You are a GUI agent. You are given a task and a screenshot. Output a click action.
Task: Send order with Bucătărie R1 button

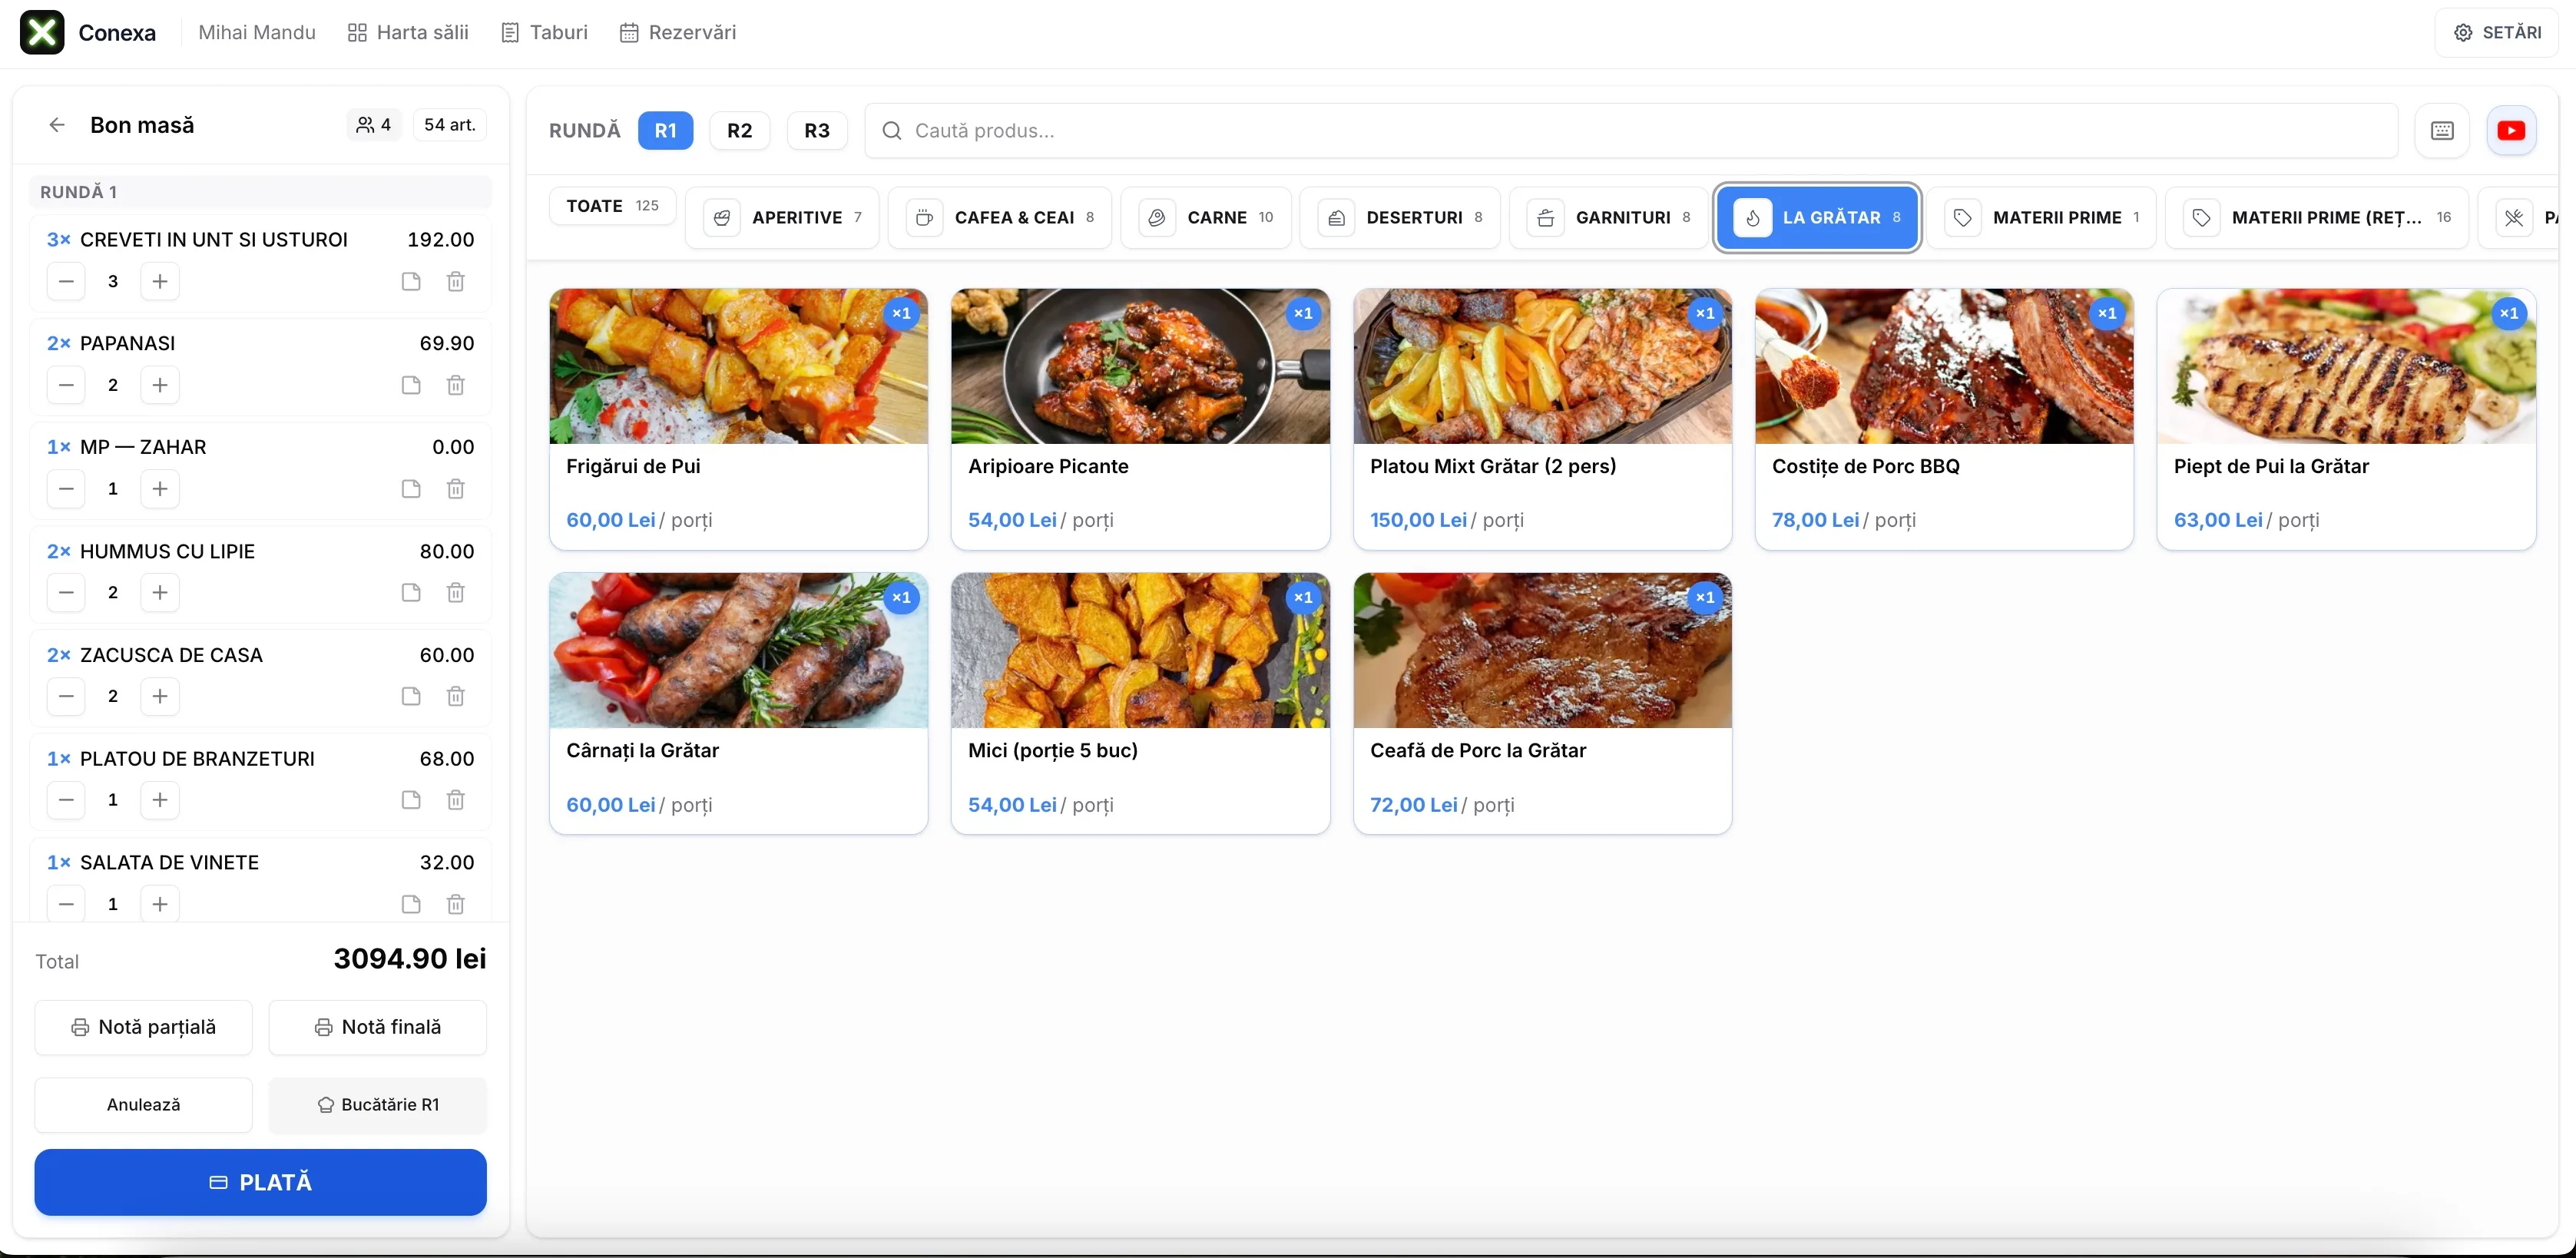tap(378, 1105)
